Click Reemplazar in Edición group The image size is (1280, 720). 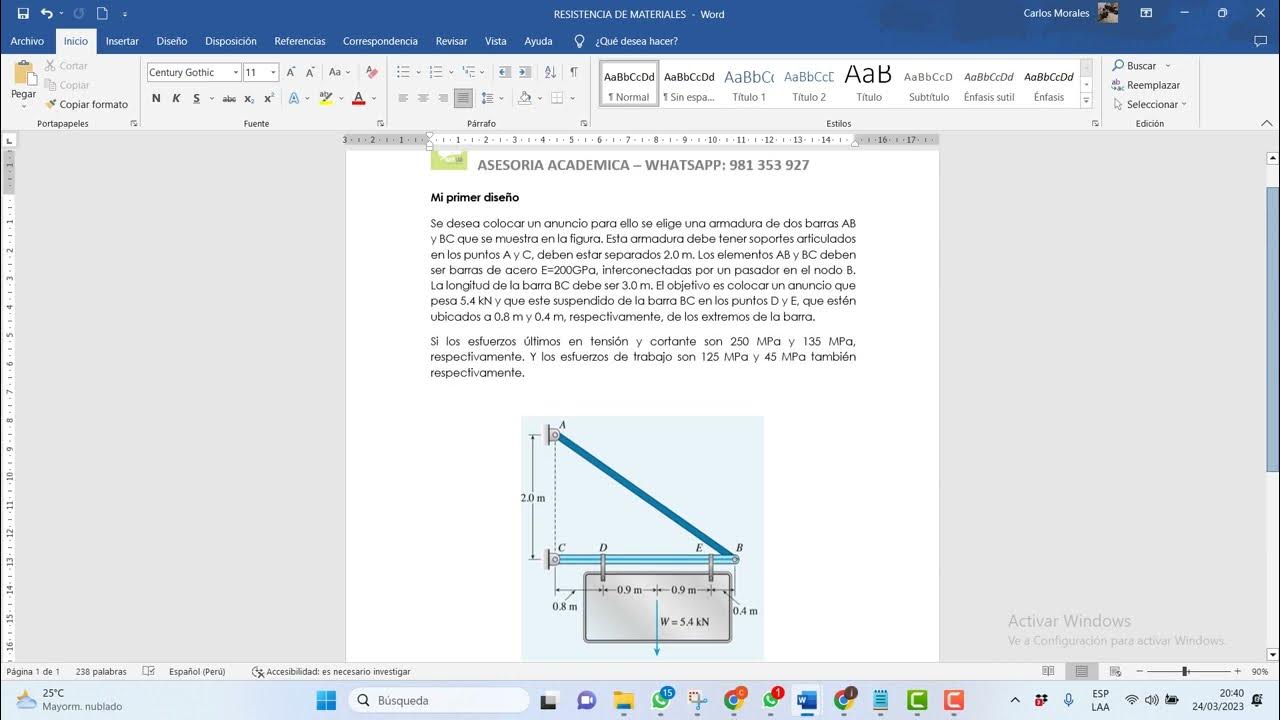(1146, 85)
